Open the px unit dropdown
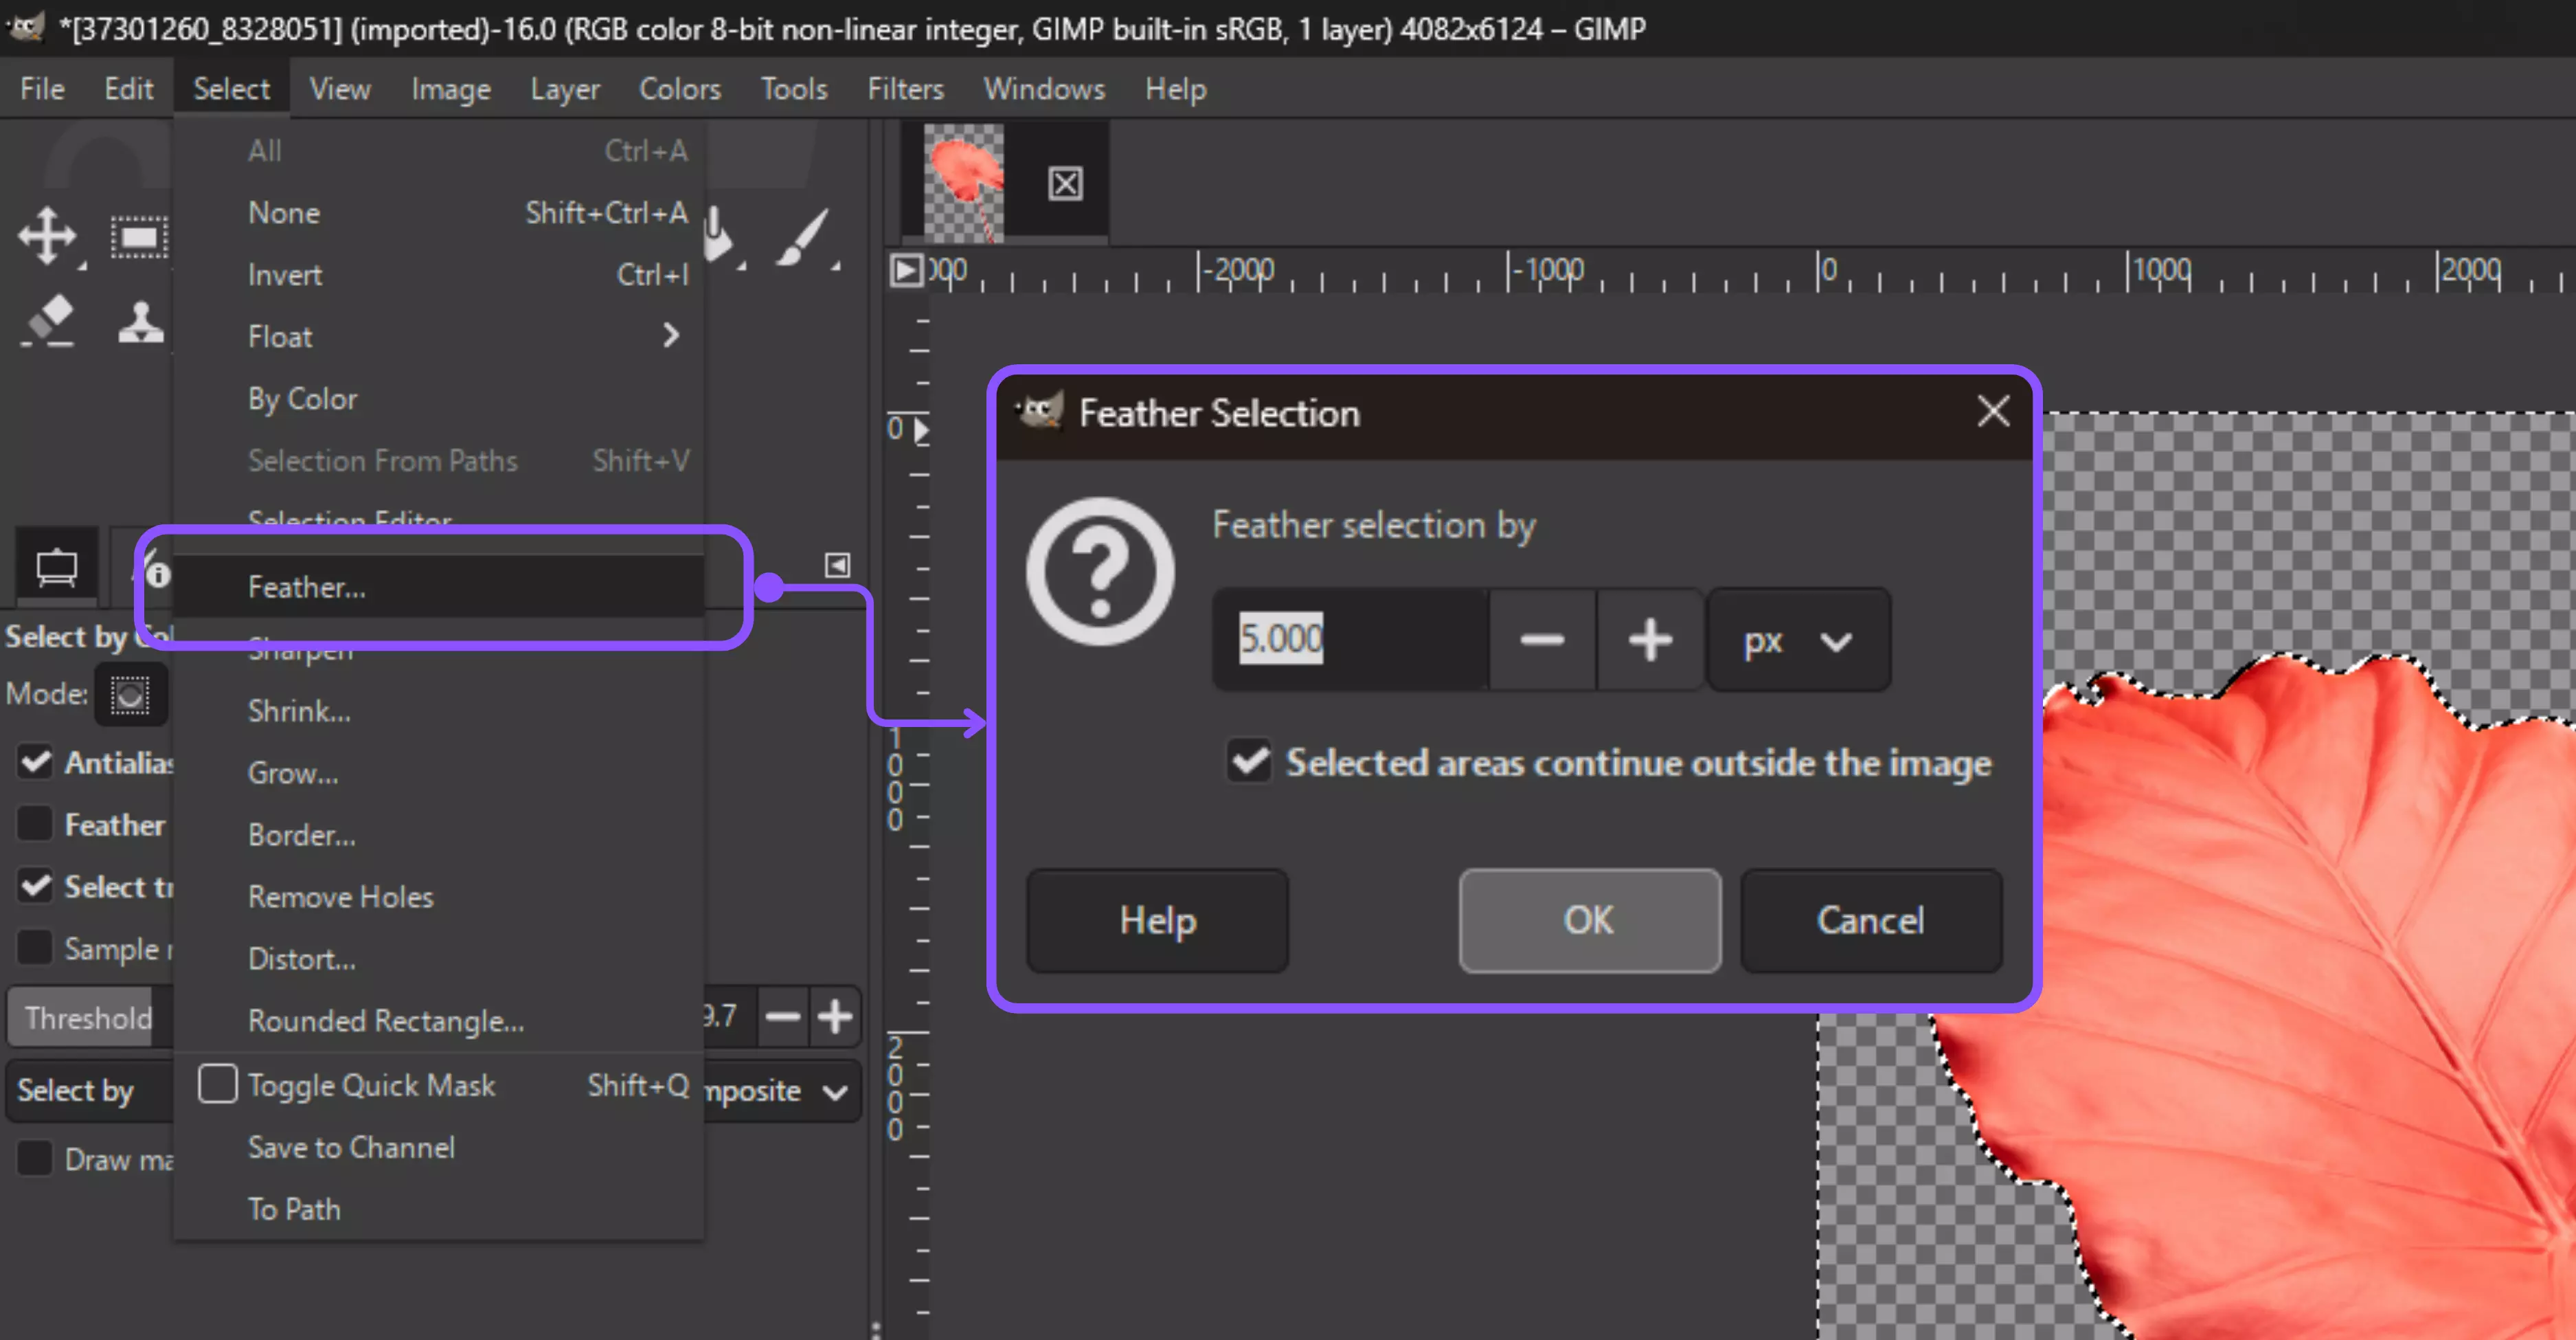The width and height of the screenshot is (2576, 1340). tap(1797, 640)
